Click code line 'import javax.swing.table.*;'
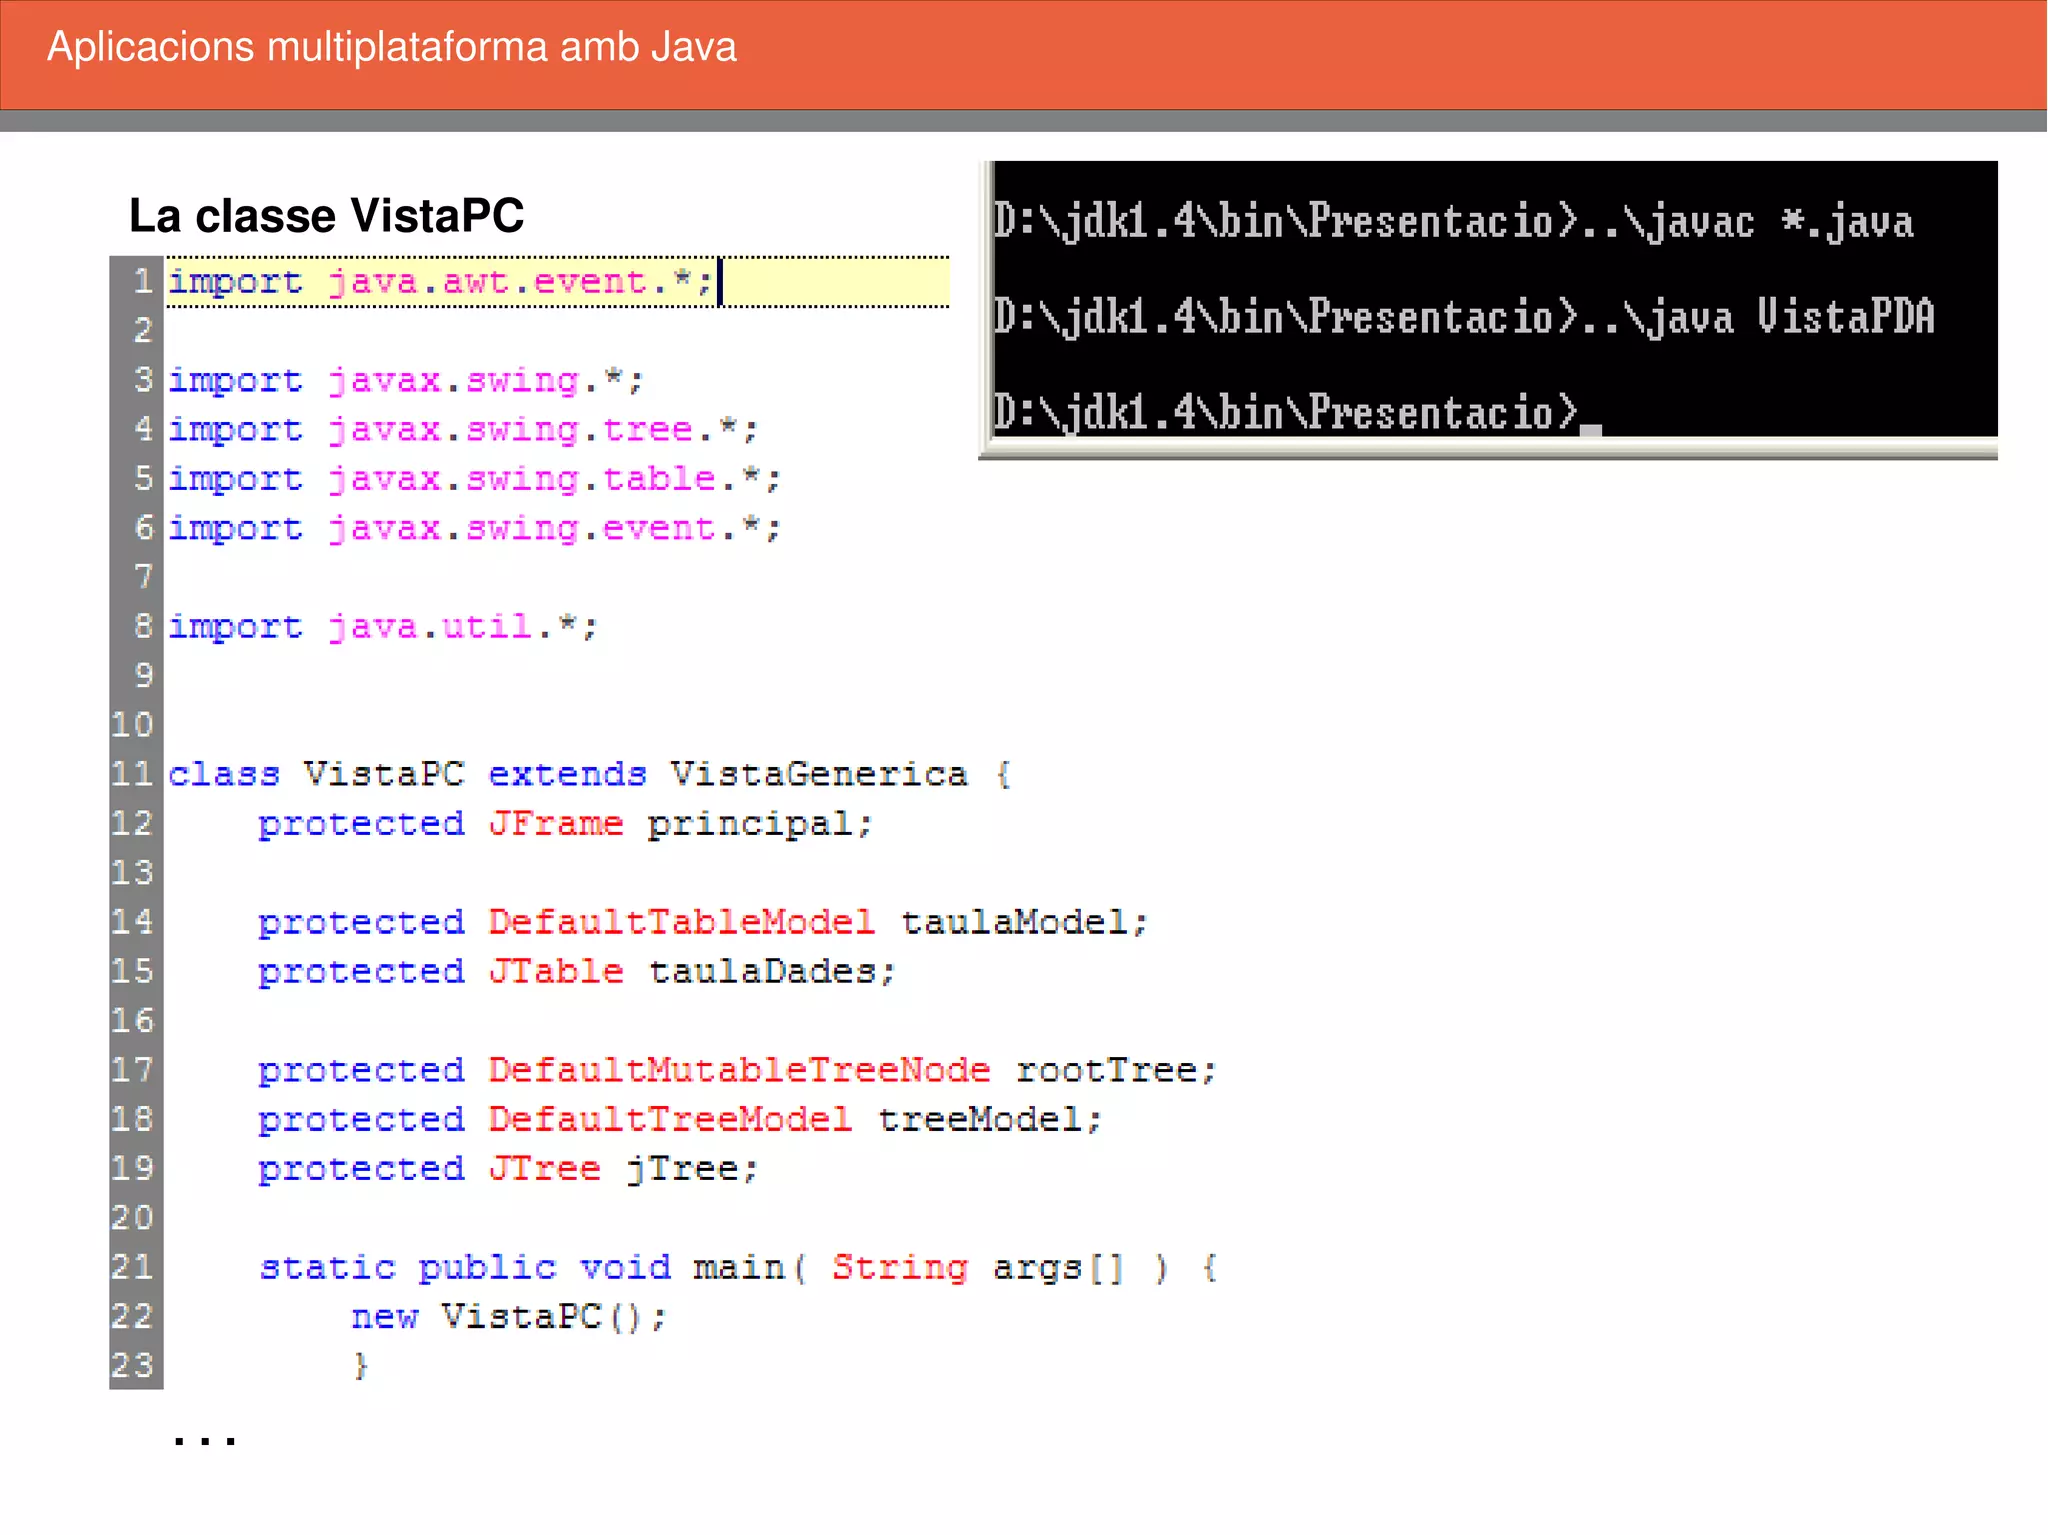2048x1535 pixels. point(474,479)
